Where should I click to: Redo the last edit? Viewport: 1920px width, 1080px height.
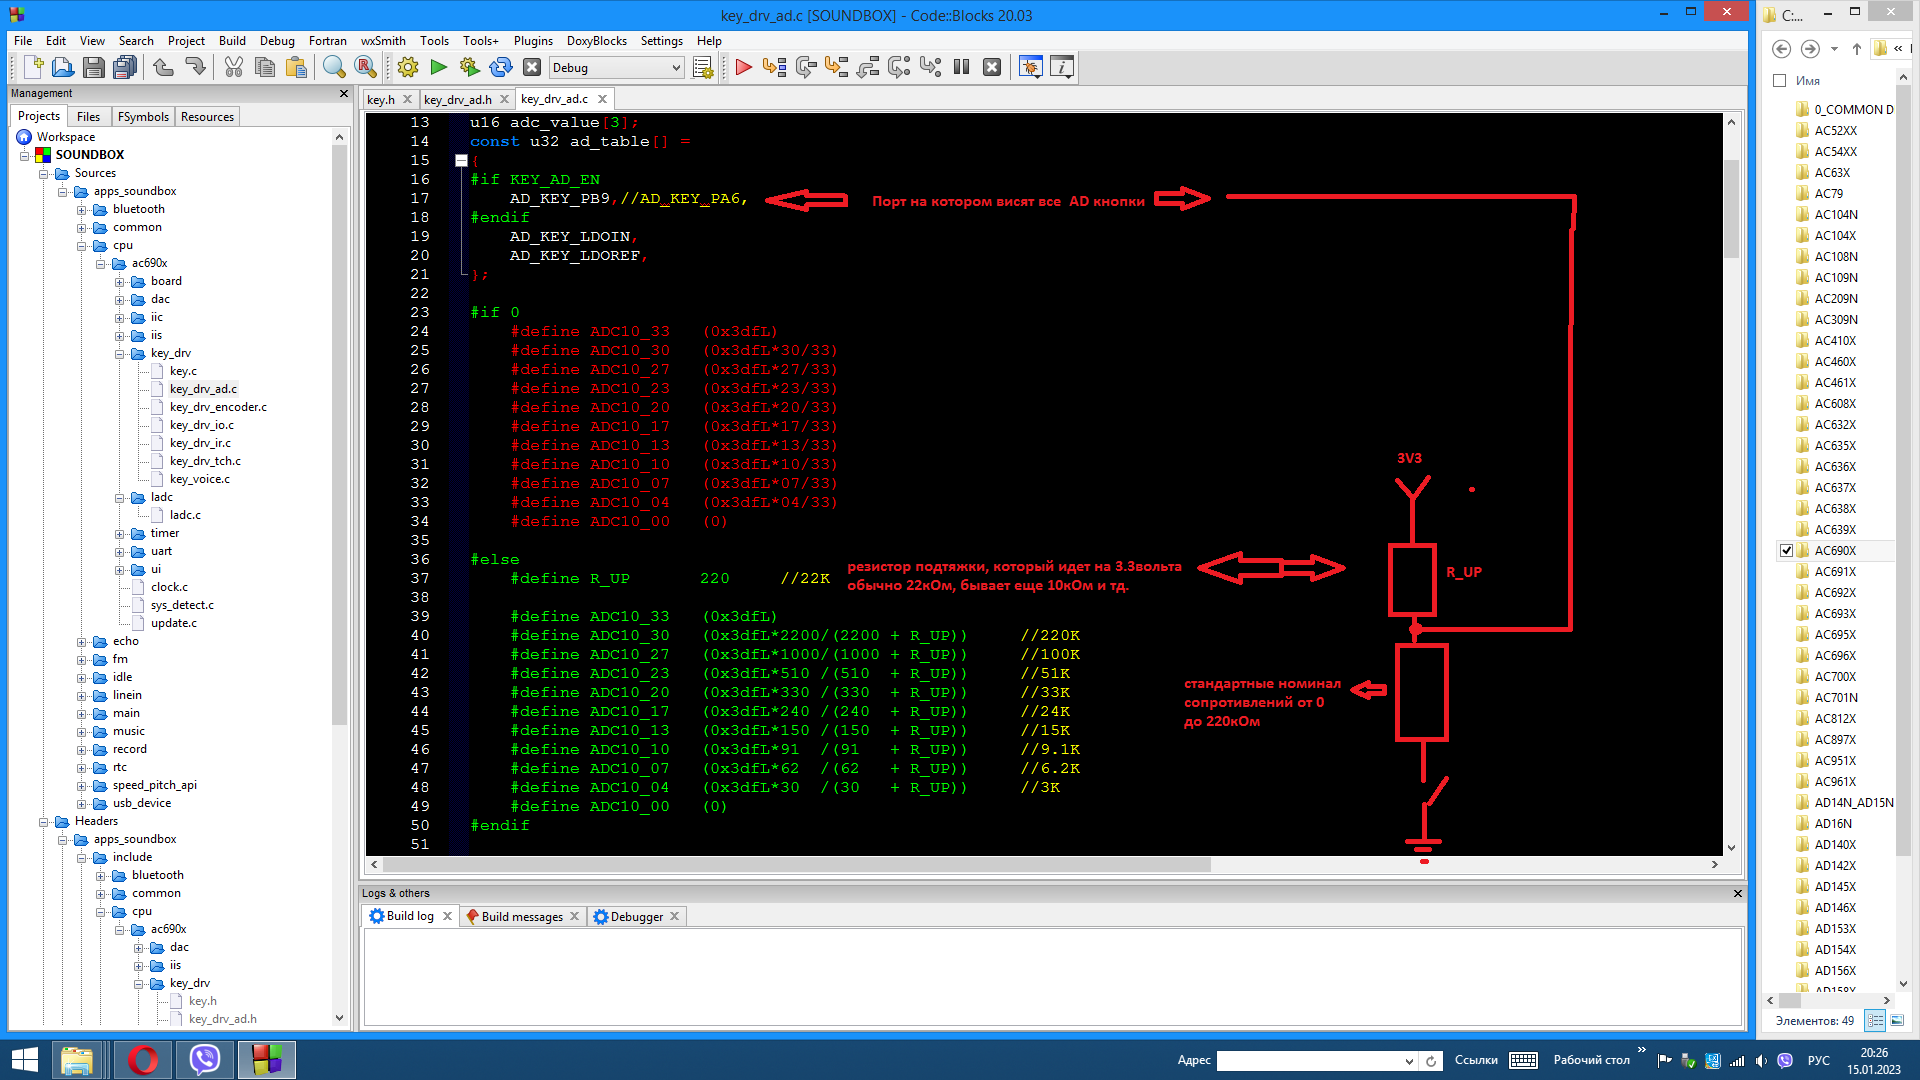click(195, 67)
